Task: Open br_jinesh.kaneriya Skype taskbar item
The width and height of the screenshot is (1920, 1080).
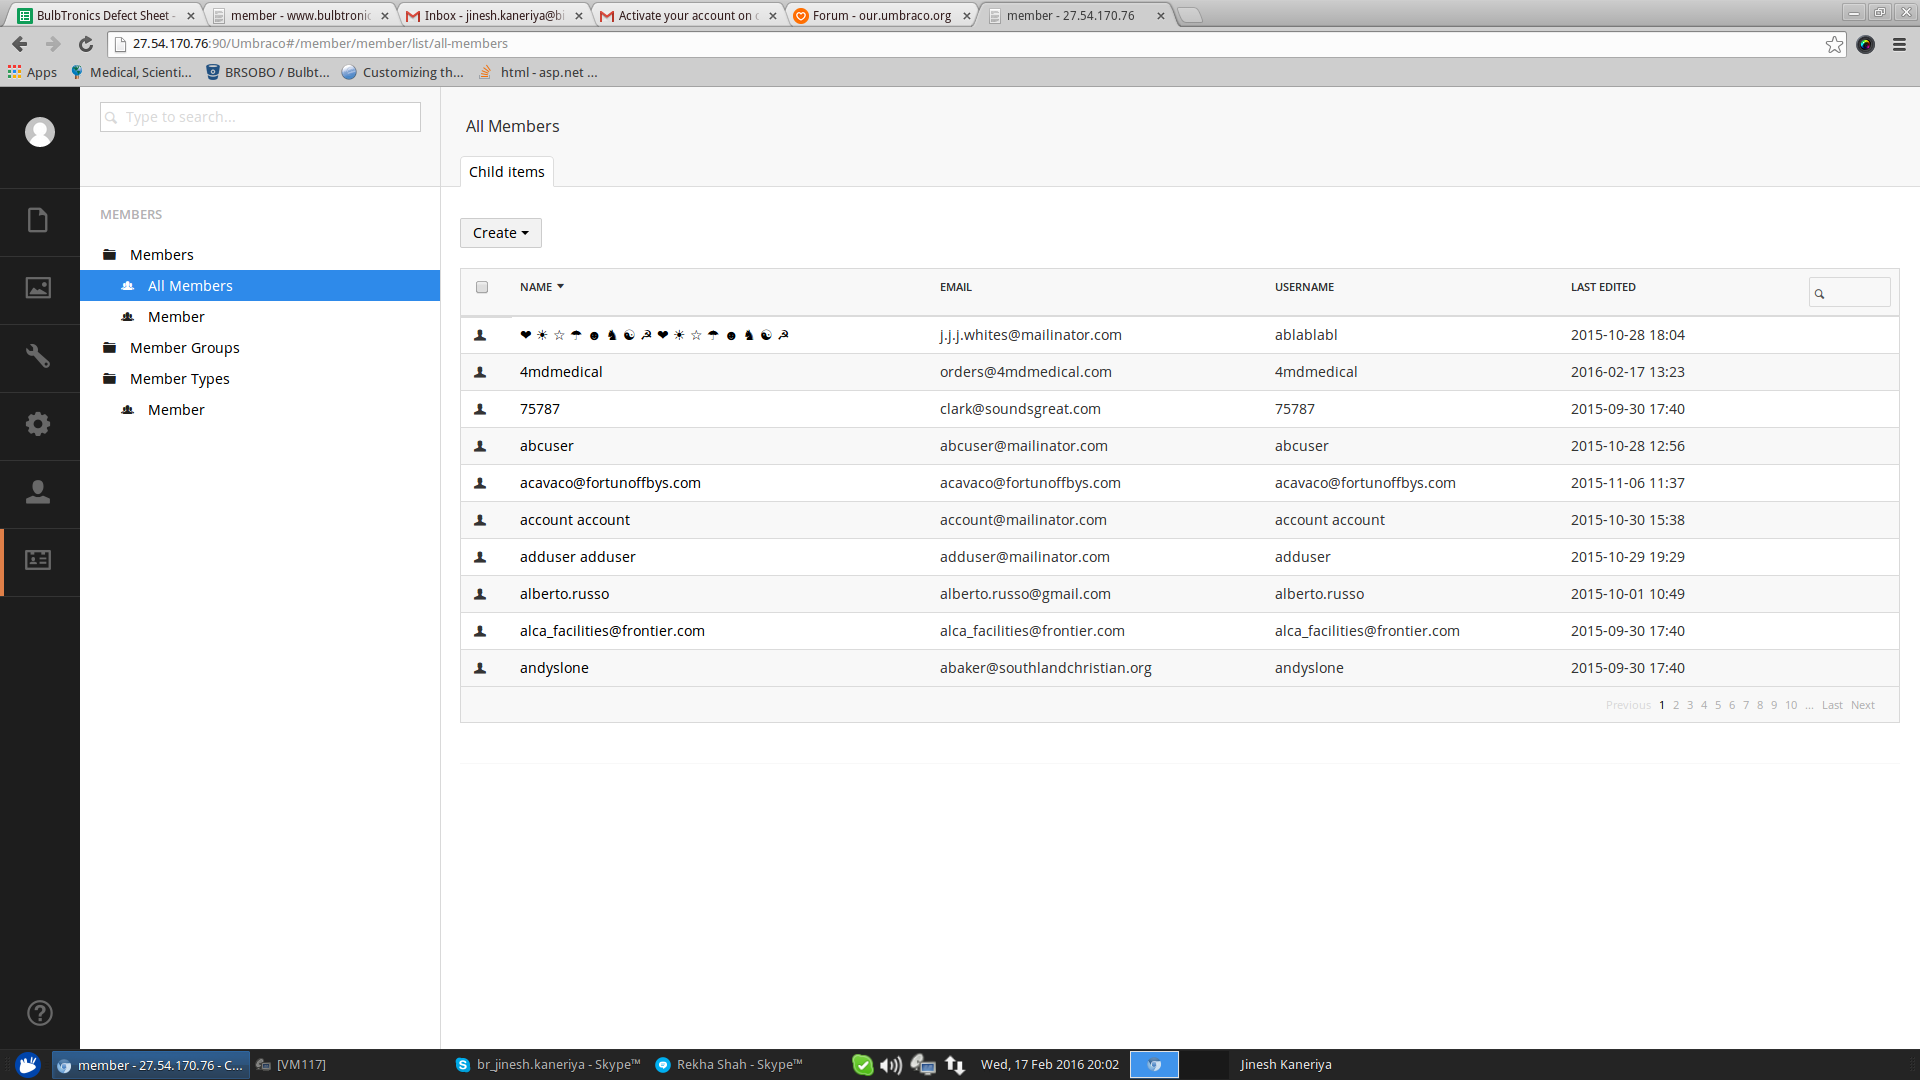Action: (x=548, y=1065)
